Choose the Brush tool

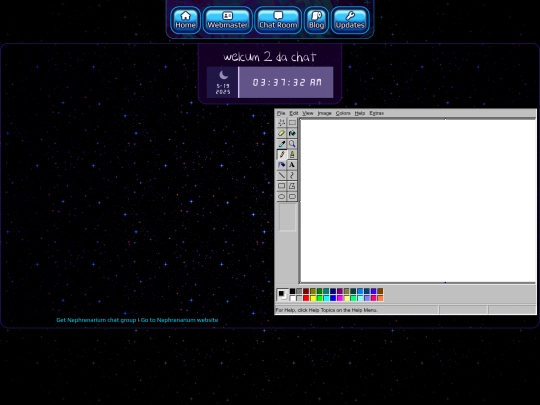point(292,154)
